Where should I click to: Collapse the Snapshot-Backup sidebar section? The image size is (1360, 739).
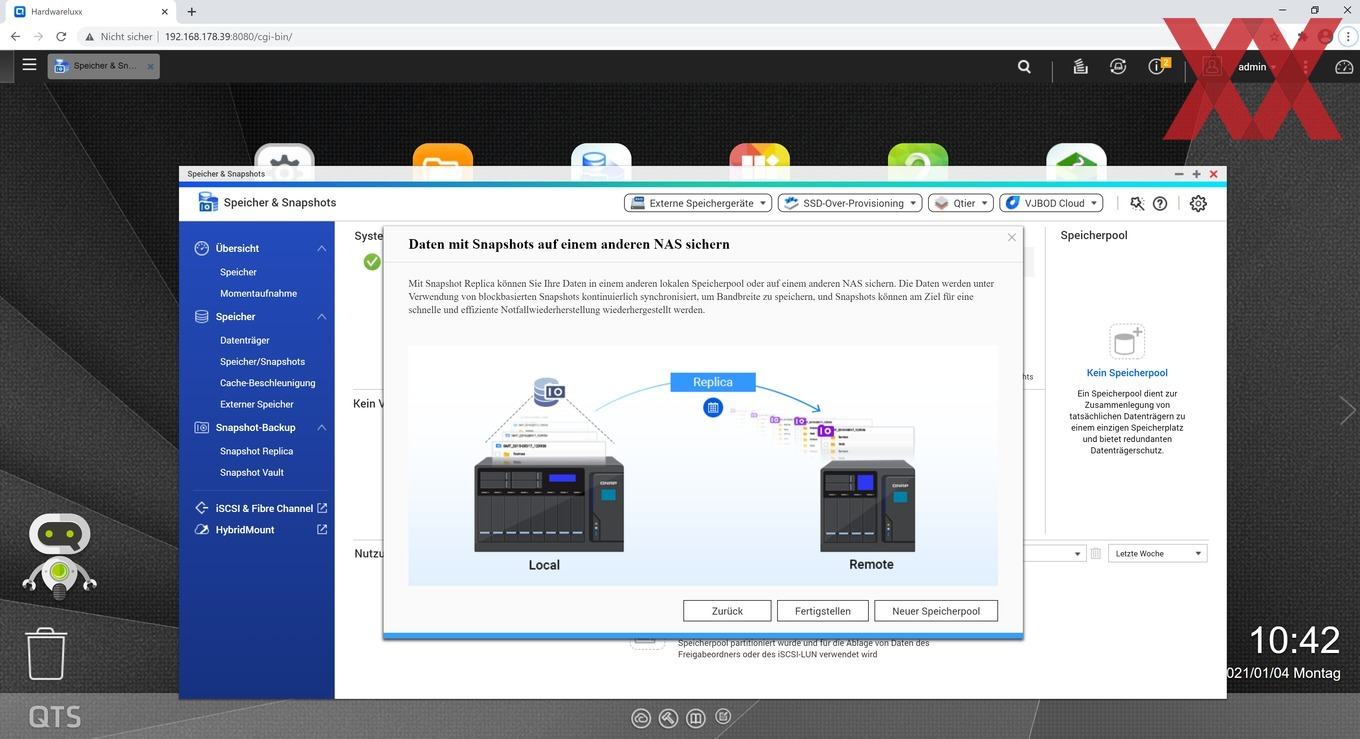322,428
